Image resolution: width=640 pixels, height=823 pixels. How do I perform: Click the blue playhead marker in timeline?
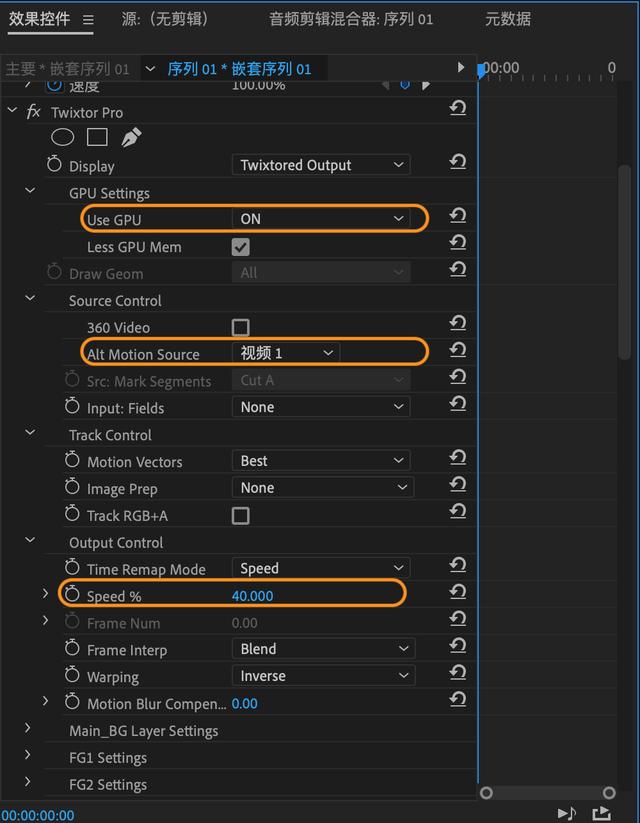point(481,70)
